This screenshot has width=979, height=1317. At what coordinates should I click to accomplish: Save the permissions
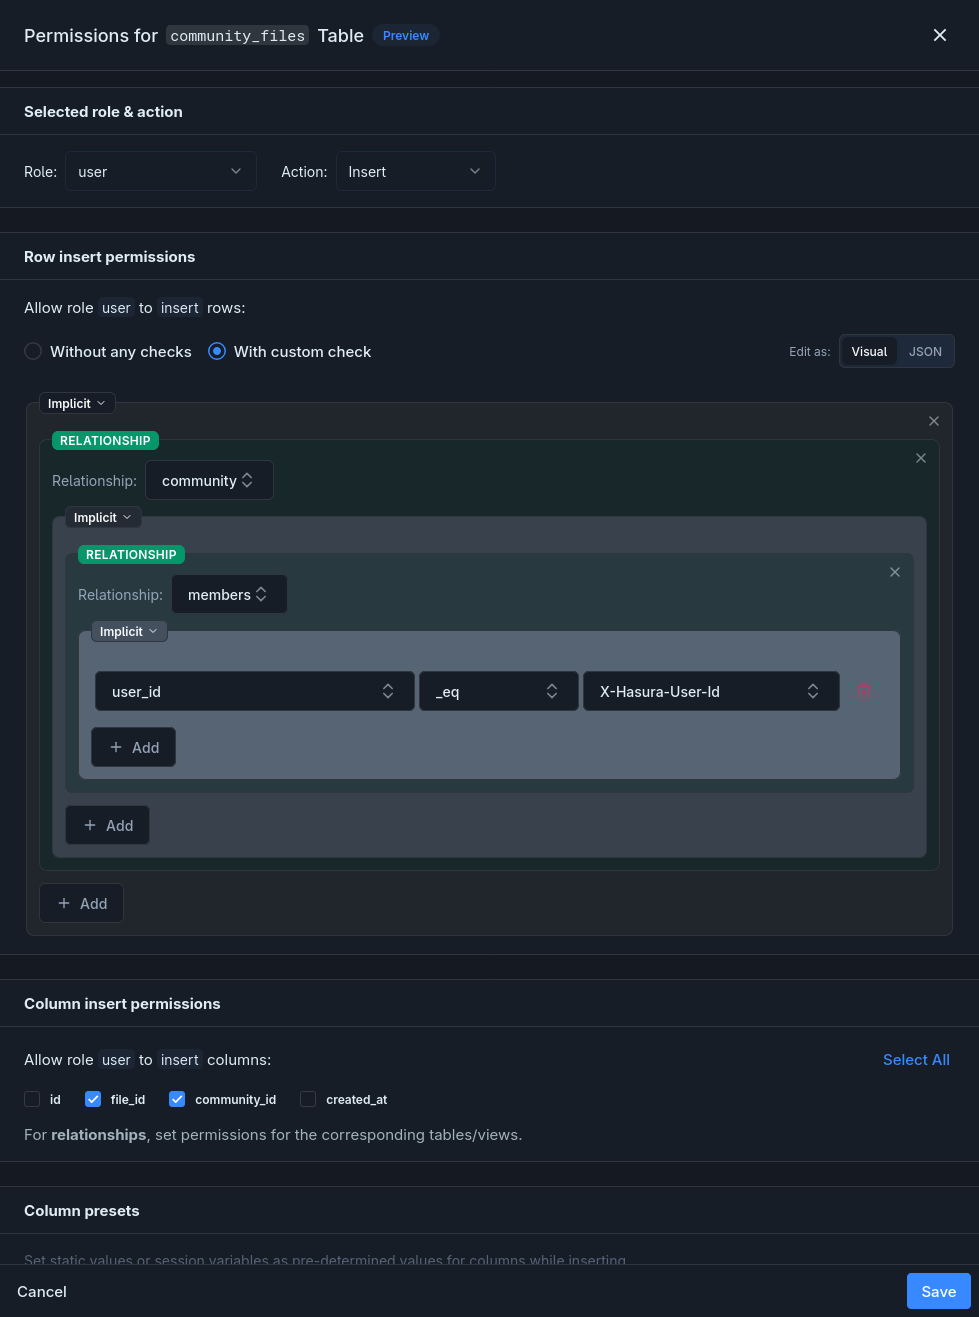939,1291
